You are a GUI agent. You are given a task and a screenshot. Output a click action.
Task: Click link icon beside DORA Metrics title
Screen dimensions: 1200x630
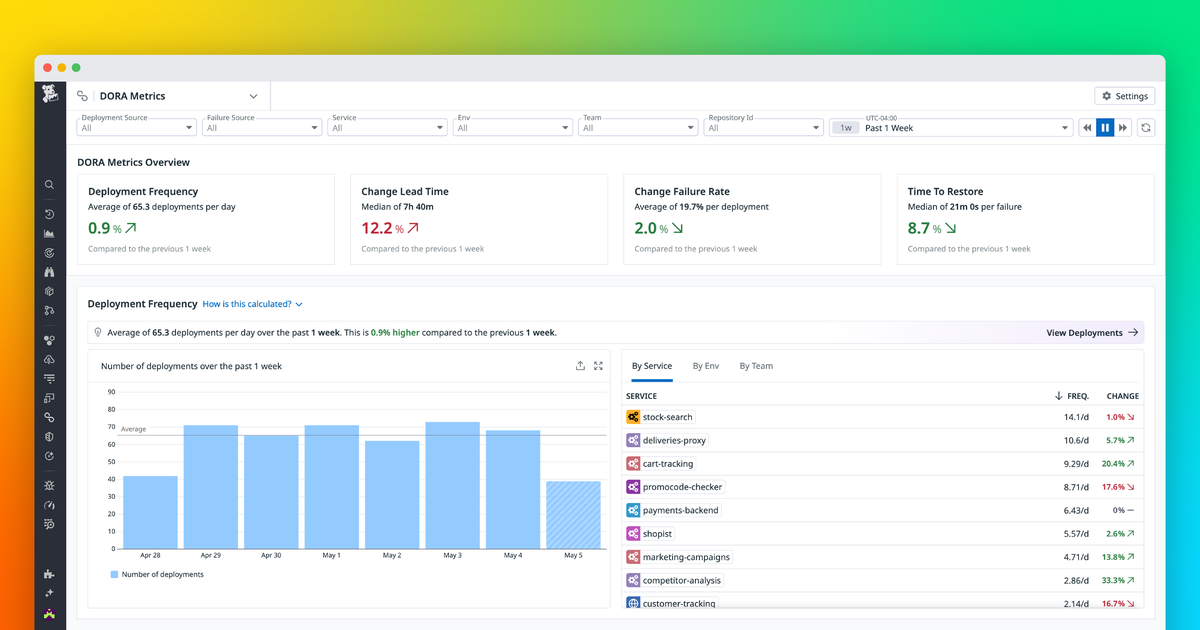tap(83, 96)
